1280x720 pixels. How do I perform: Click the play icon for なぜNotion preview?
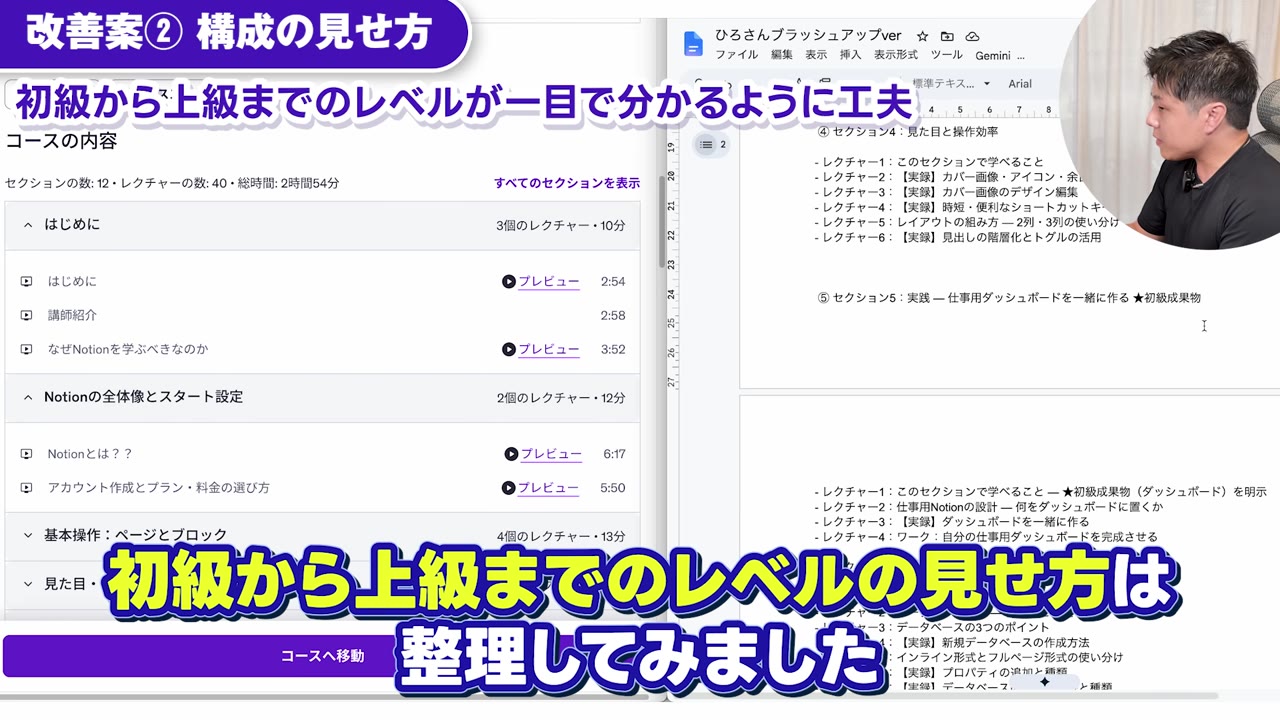(x=509, y=350)
